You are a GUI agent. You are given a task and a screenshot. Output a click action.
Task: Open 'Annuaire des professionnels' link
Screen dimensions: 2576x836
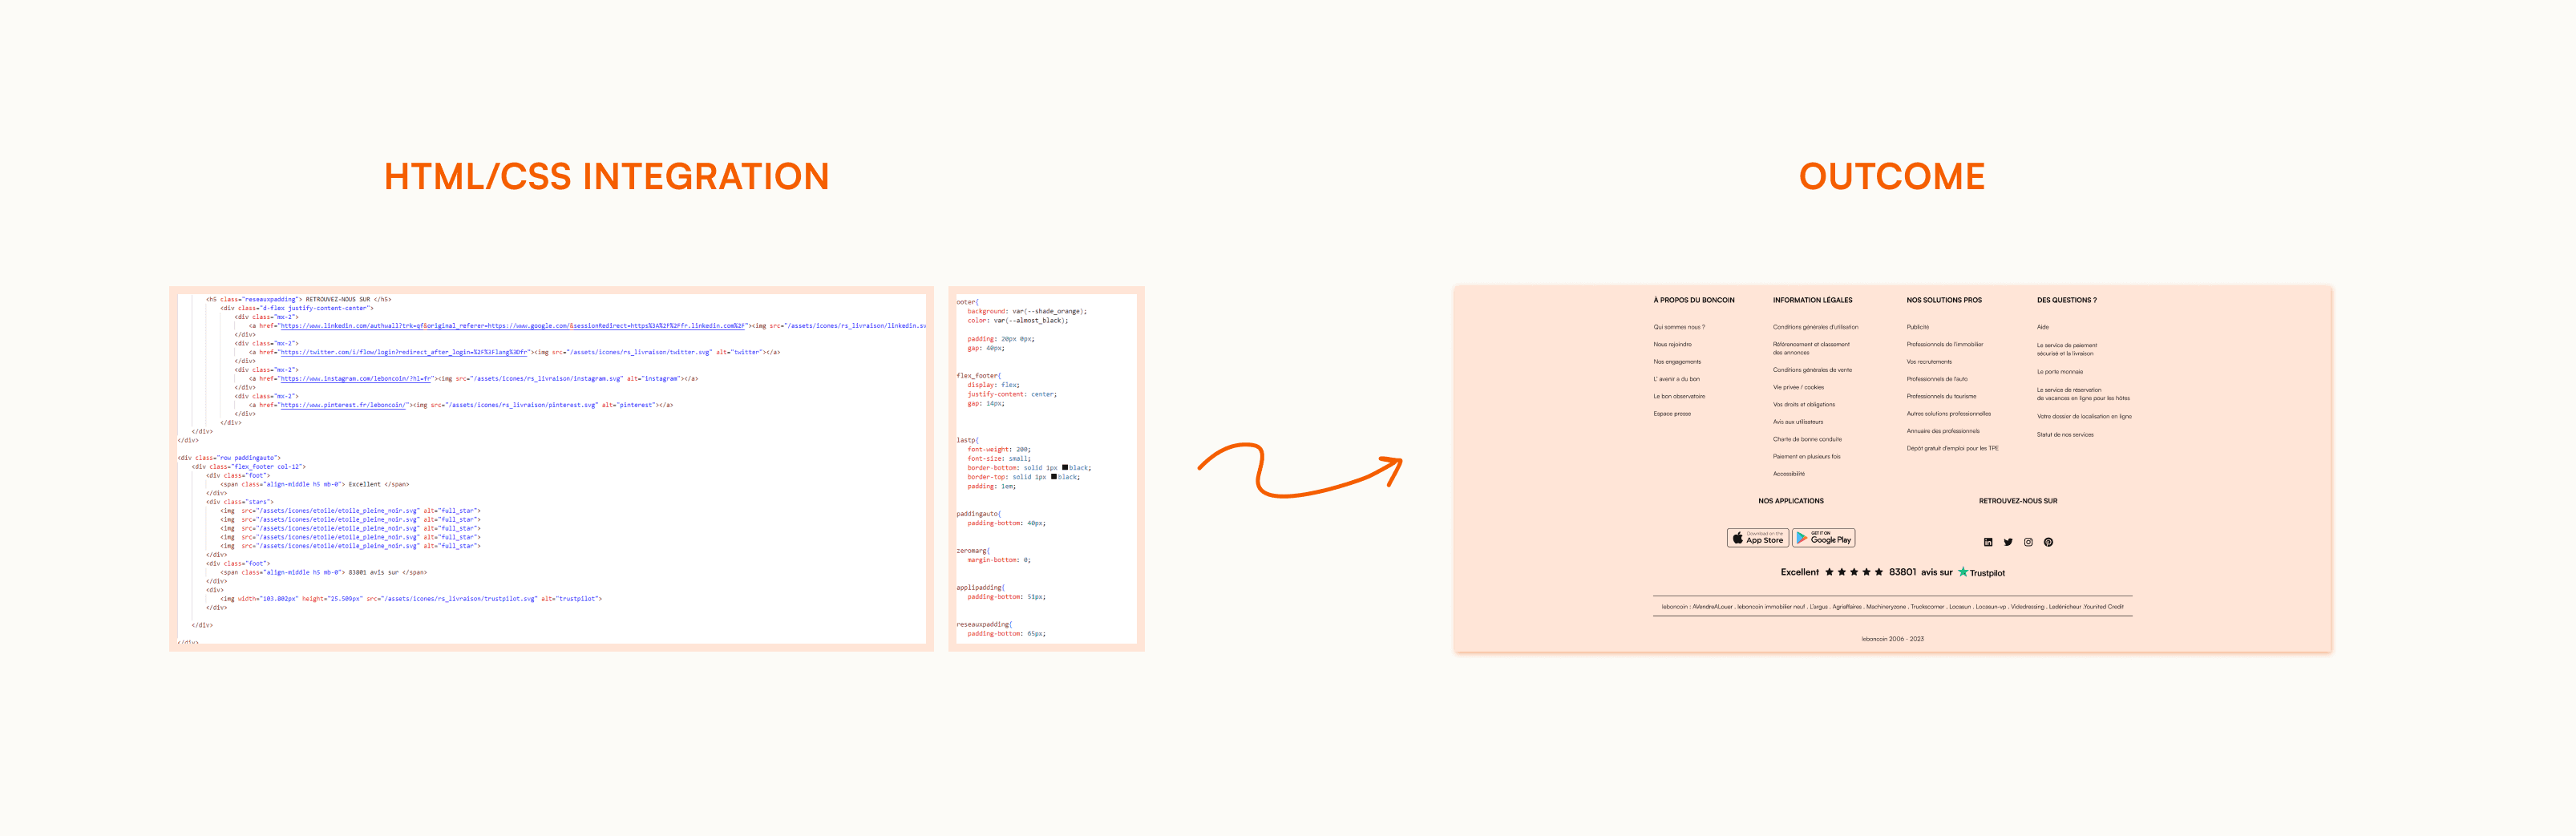[1943, 431]
